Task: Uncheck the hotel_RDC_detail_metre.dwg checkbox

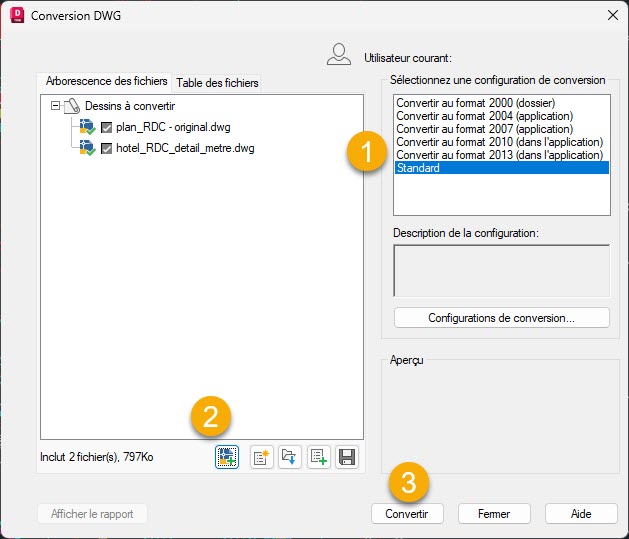Action: (x=107, y=148)
